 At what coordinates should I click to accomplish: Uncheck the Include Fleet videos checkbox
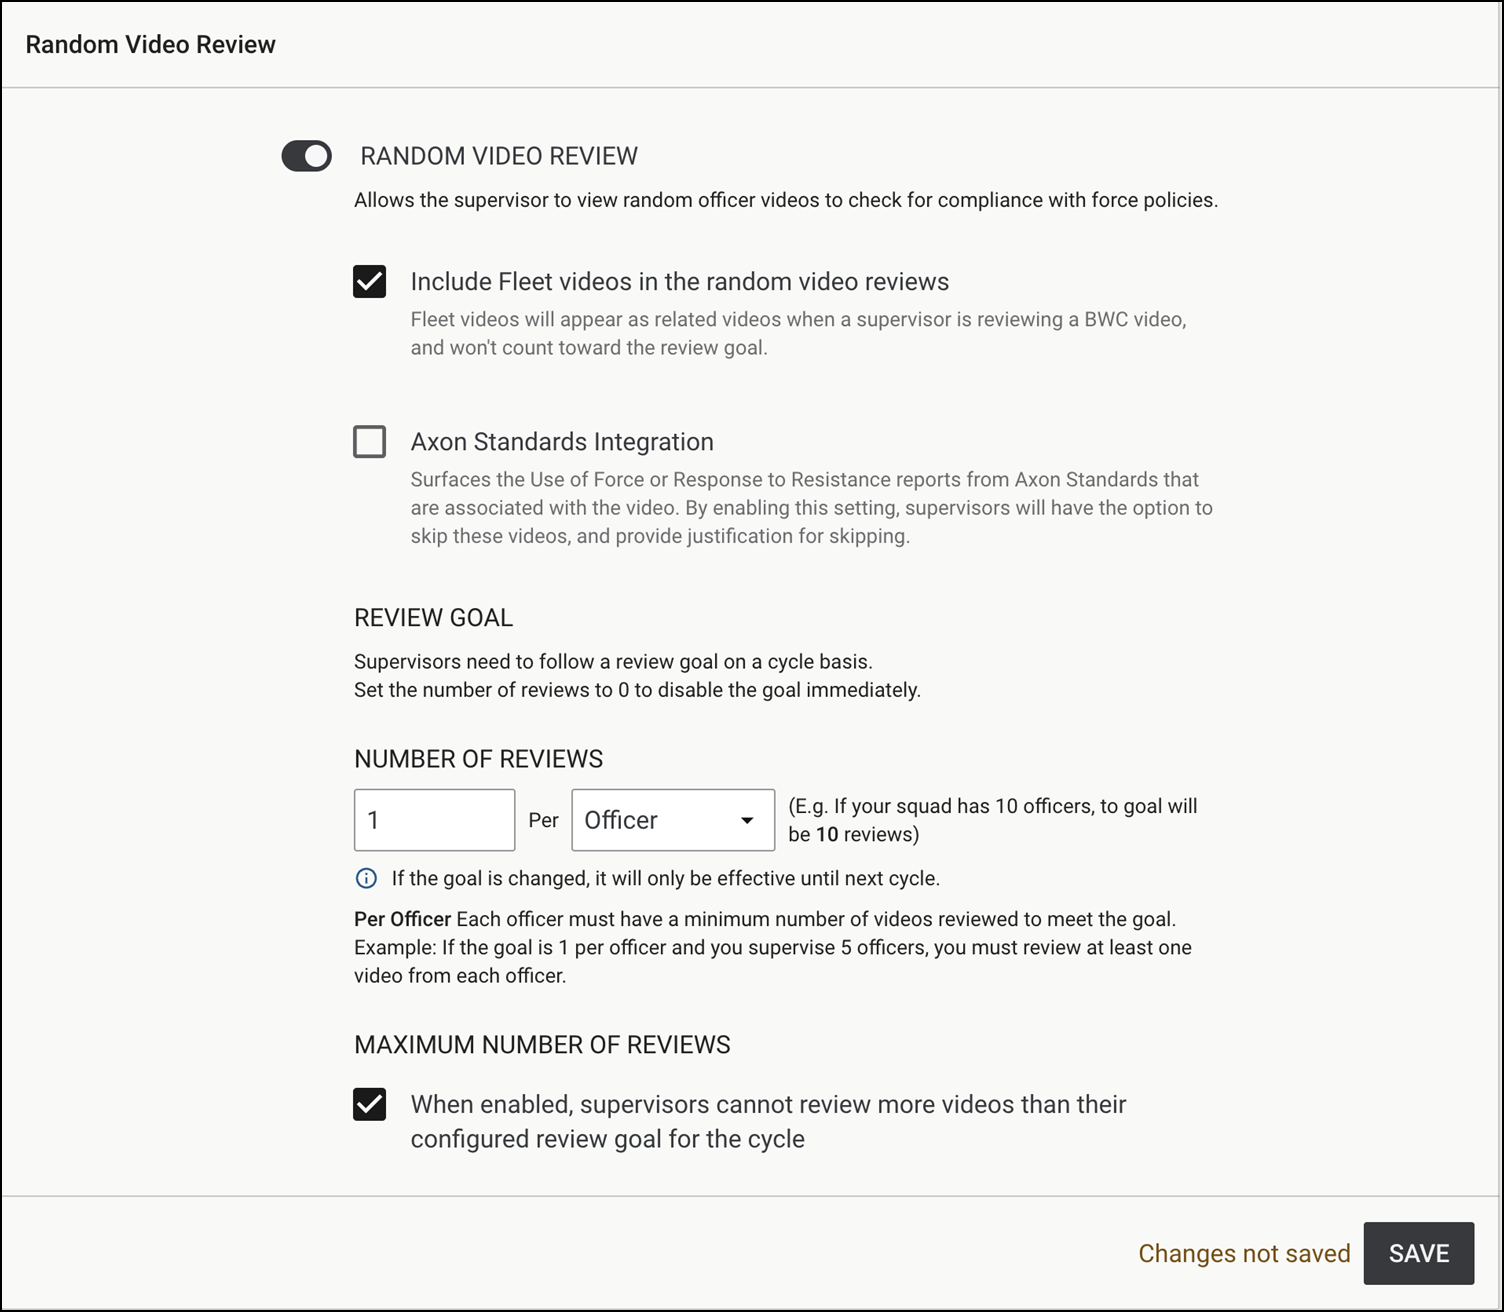point(369,282)
